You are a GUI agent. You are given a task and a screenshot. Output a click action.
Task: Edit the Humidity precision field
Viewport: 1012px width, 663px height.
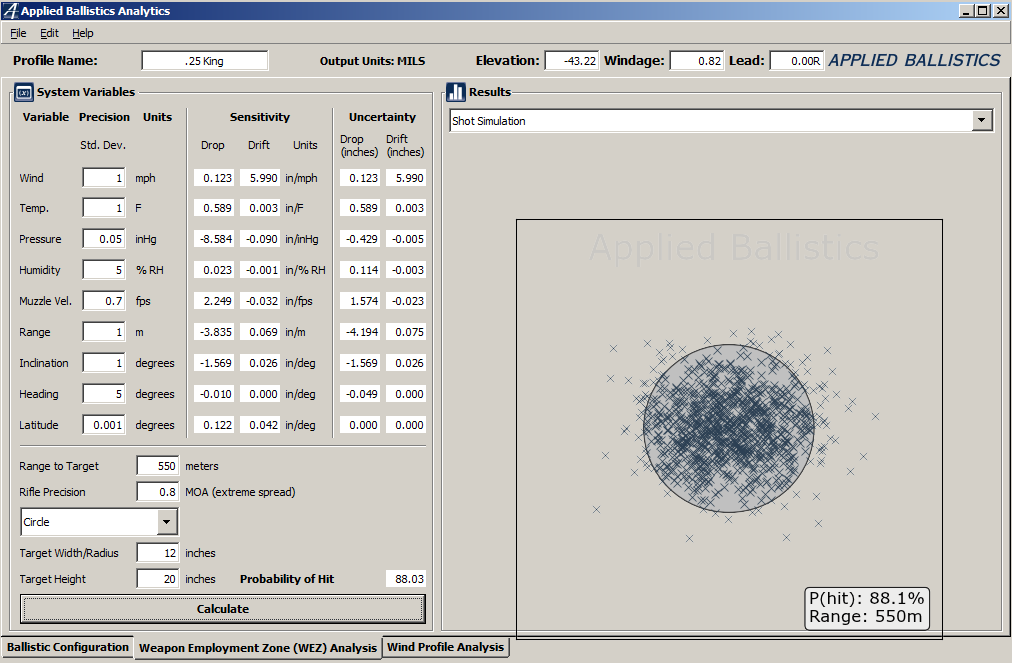[104, 270]
